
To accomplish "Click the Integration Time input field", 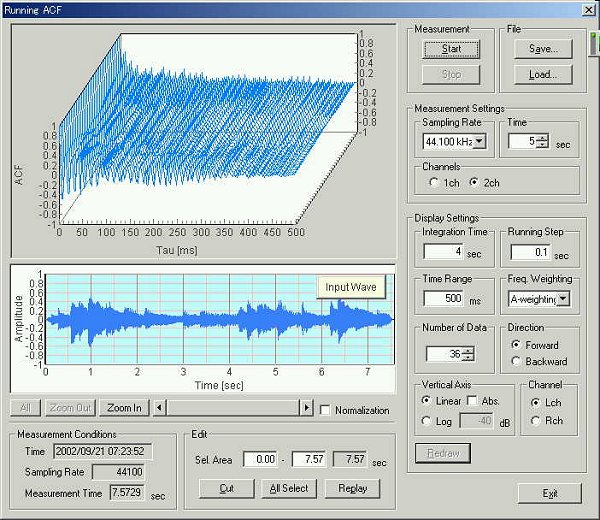I will point(443,251).
